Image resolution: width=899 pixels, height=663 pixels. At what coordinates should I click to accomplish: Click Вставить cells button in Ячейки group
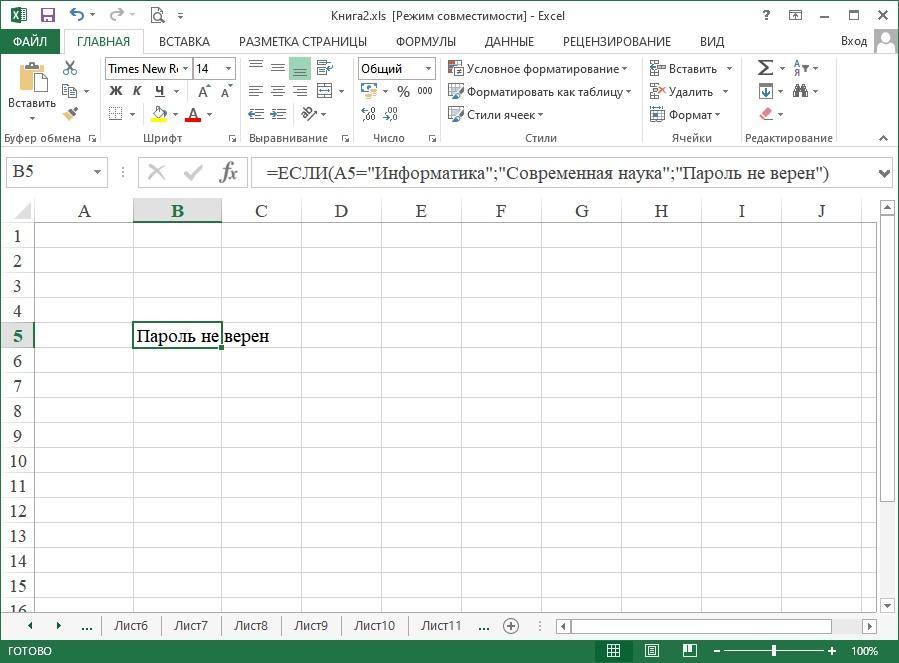tap(685, 68)
